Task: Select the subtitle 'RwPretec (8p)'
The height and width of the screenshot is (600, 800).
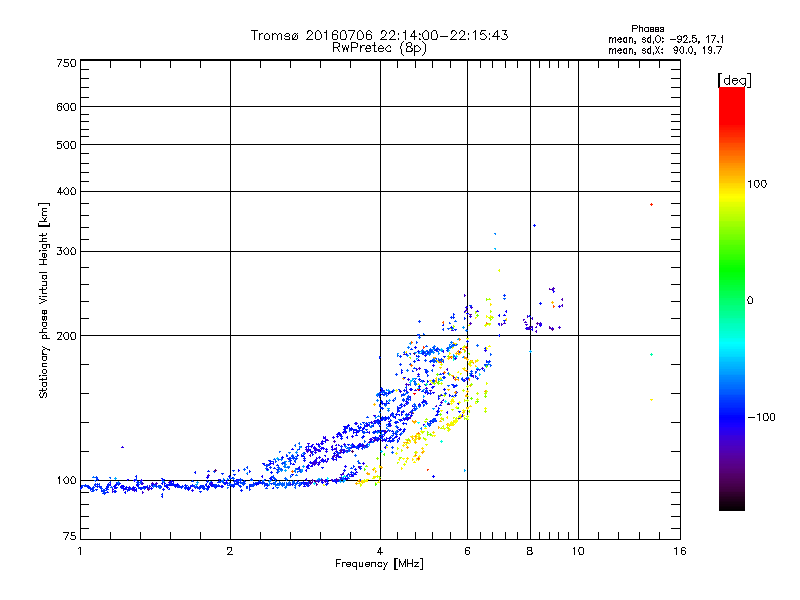Action: pyautogui.click(x=379, y=48)
